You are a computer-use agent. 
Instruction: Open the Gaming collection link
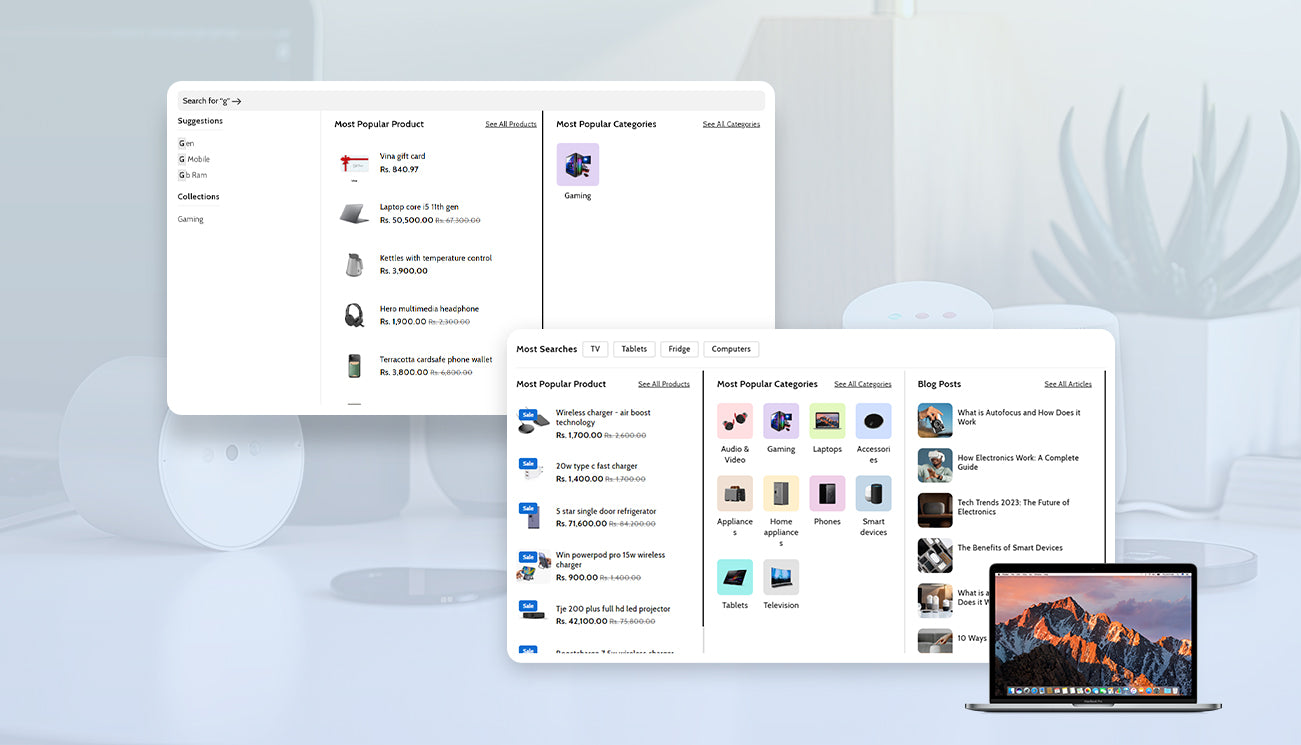(190, 219)
